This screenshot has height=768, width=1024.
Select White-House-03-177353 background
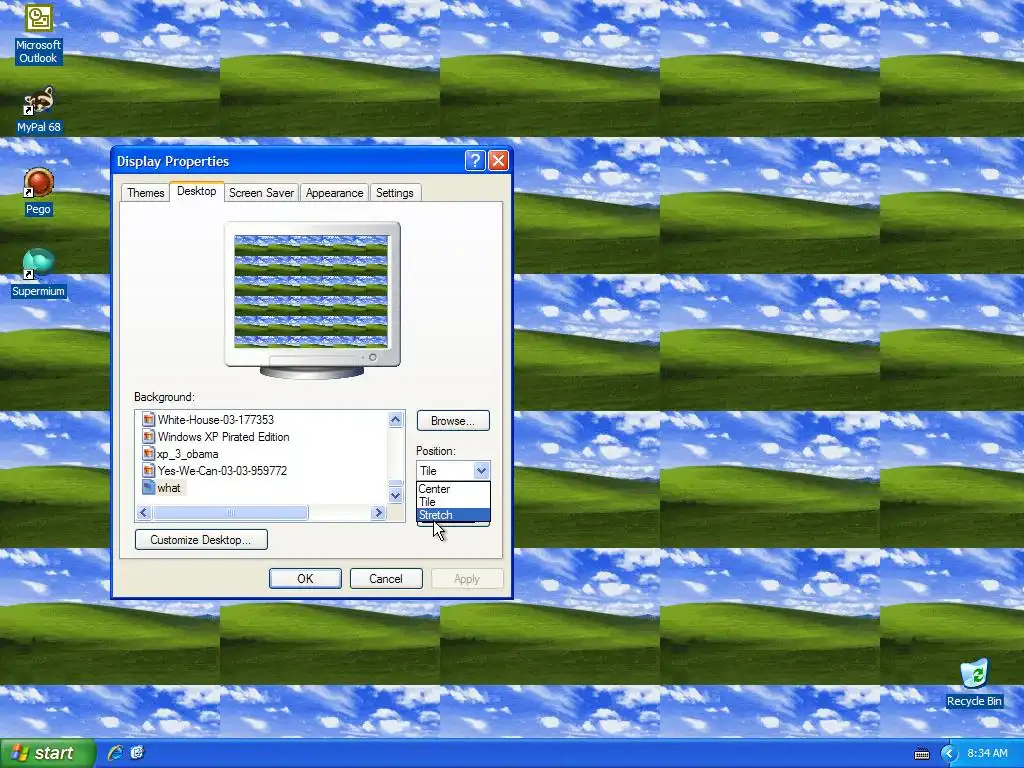point(216,420)
